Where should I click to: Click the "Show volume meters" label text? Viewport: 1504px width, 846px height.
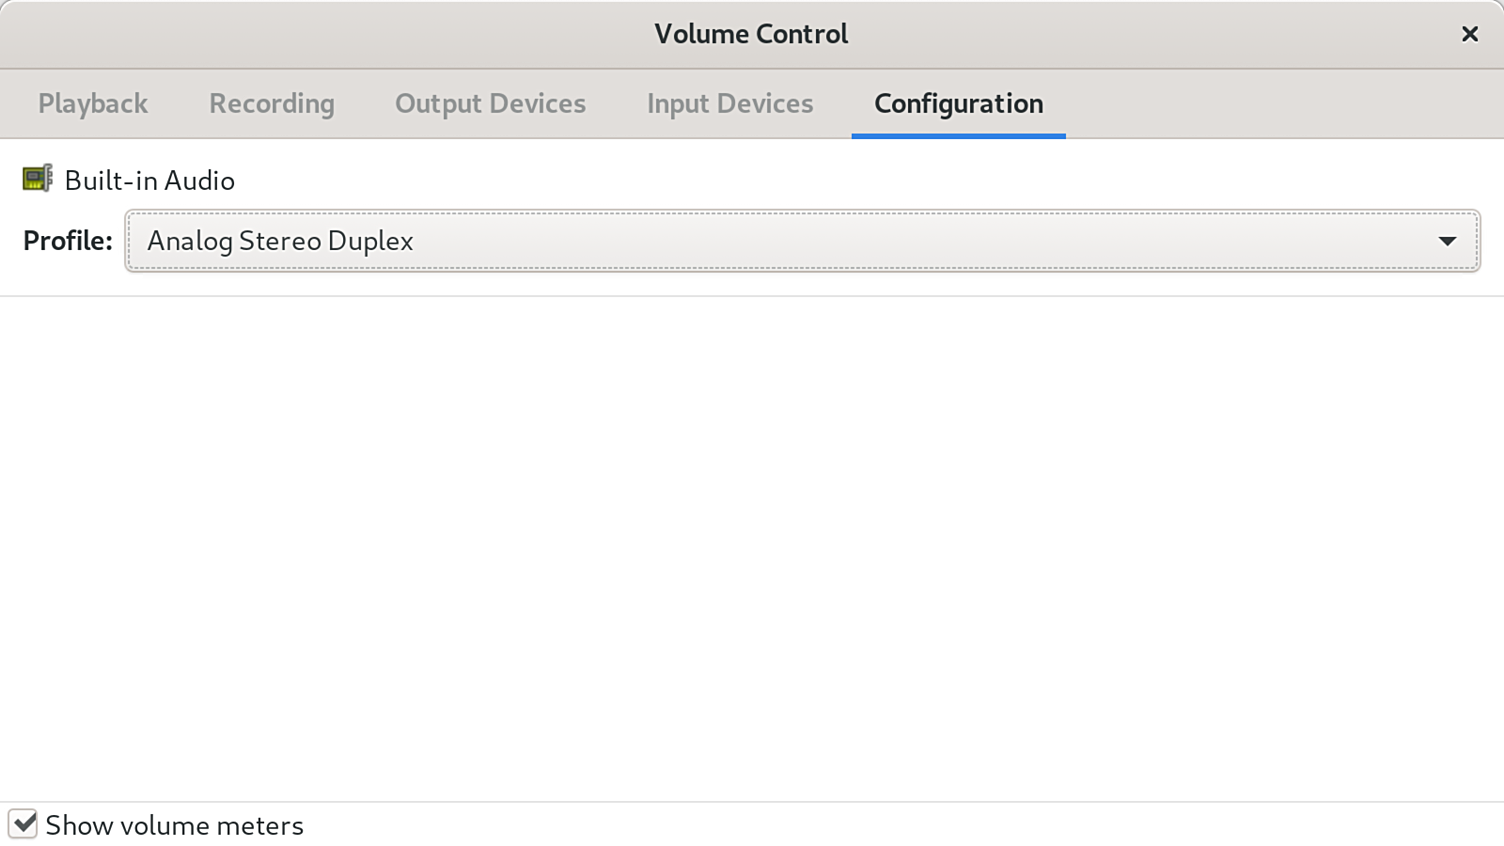[174, 826]
